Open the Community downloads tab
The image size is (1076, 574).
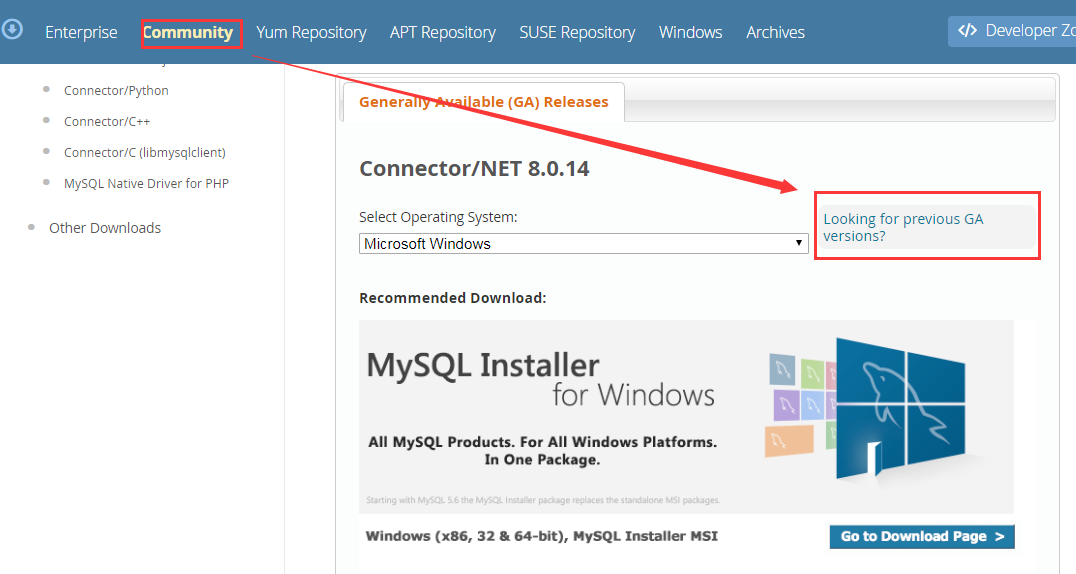coord(187,32)
